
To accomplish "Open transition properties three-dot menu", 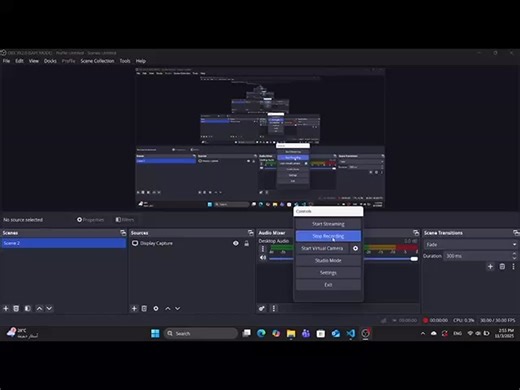I will pos(513,266).
